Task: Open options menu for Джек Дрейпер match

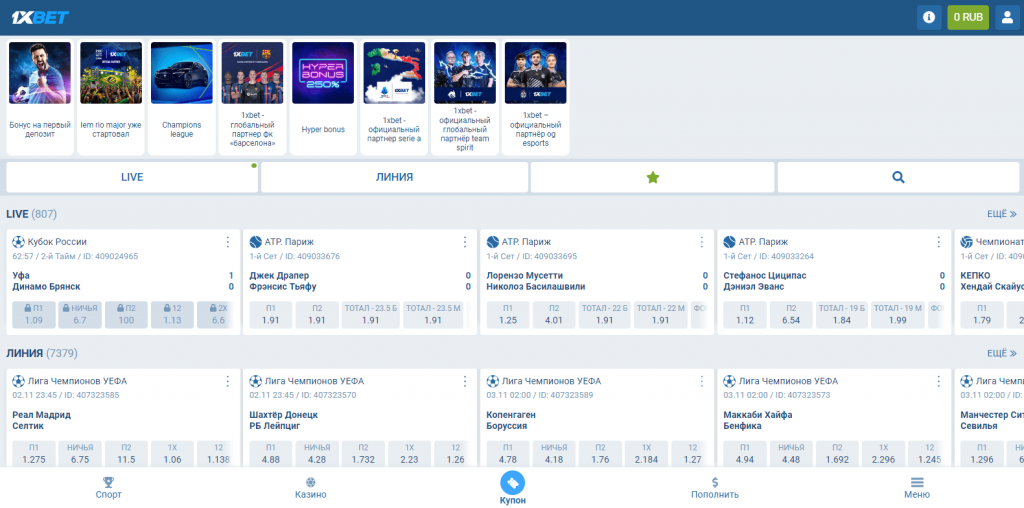Action: coord(464,242)
